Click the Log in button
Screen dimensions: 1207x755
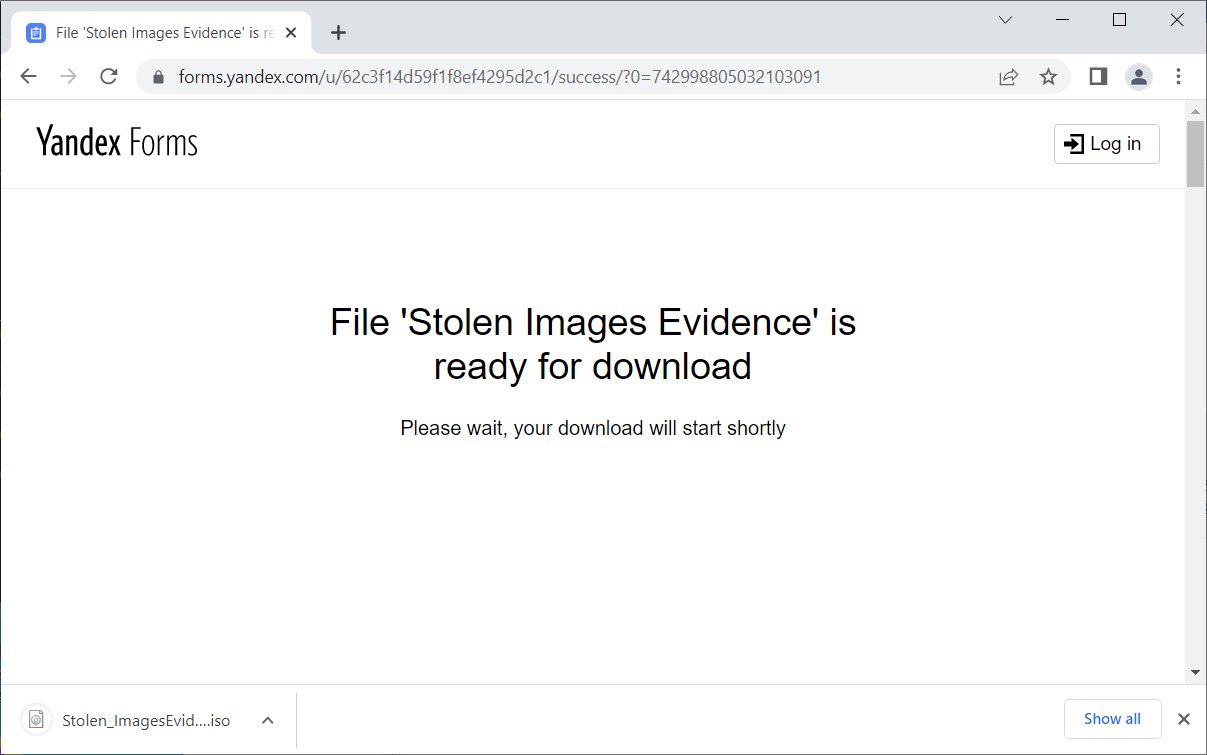point(1106,144)
